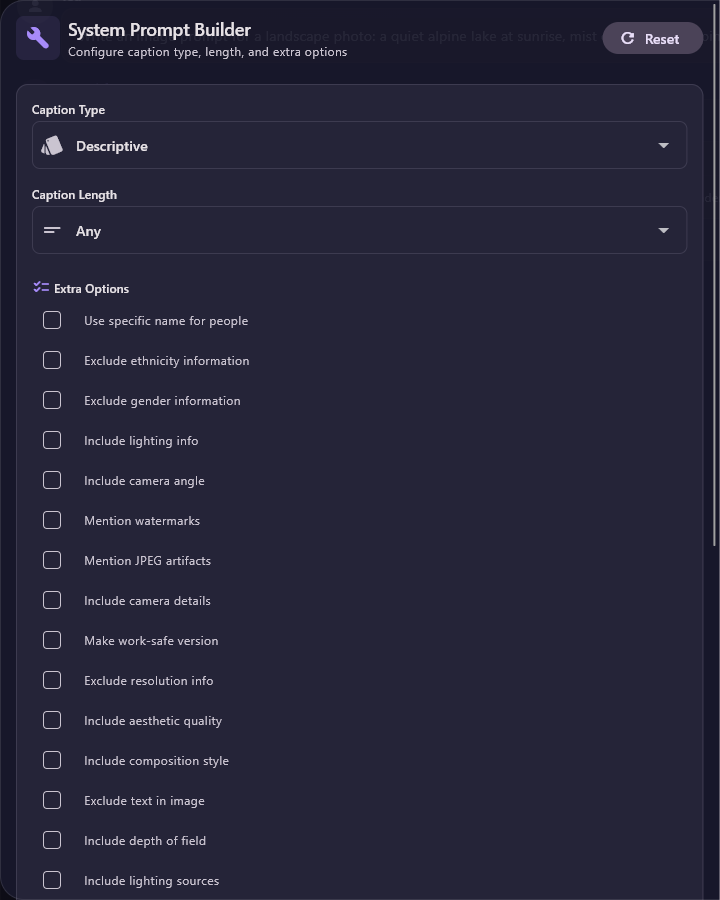Viewport: 720px width, 900px height.
Task: Check Exclude ethnicity information
Action: [x=52, y=360]
